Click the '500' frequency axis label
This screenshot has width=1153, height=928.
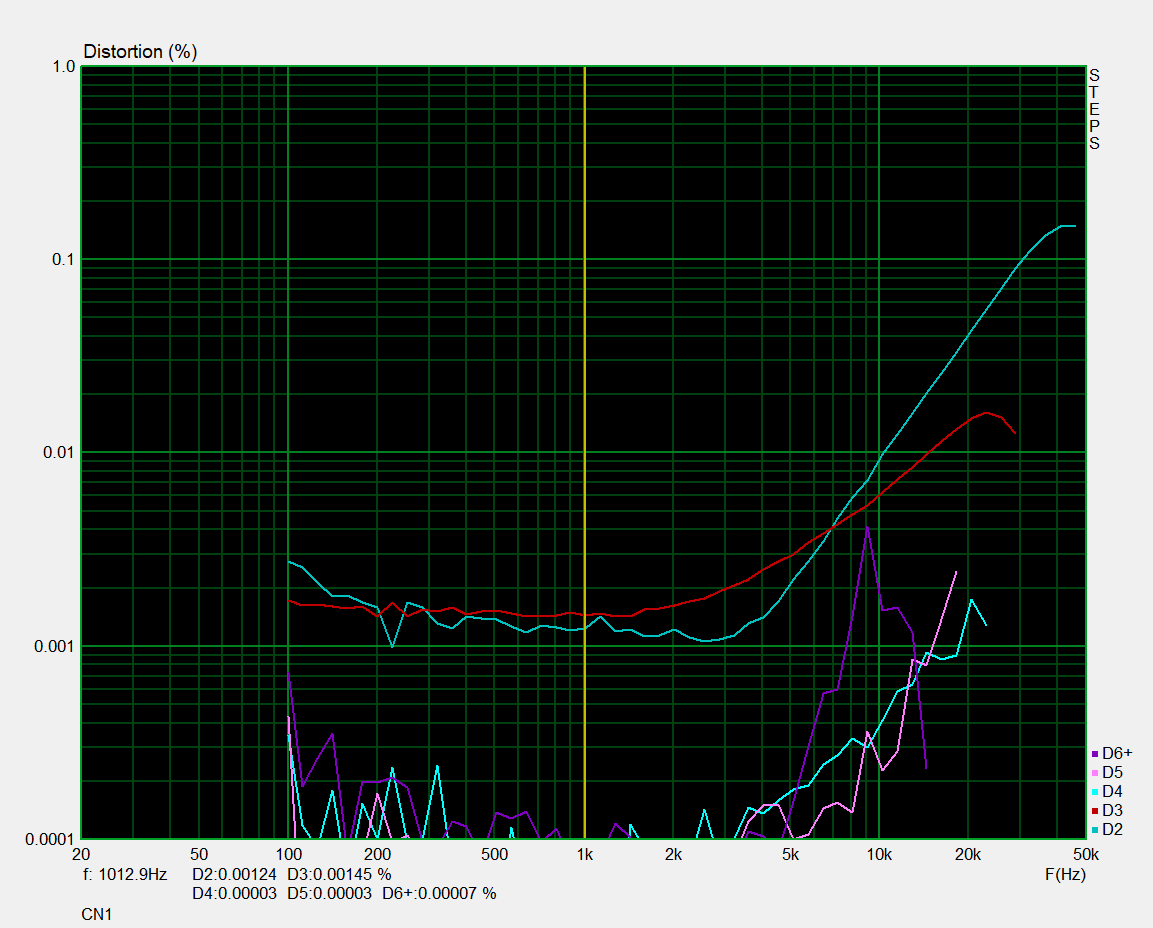[495, 855]
